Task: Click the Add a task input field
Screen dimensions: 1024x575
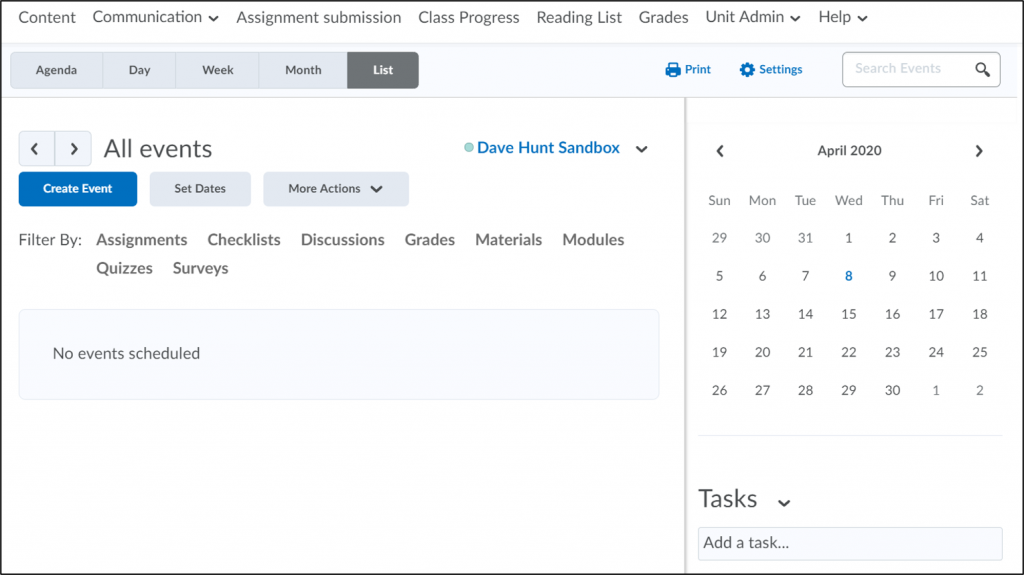Action: pyautogui.click(x=849, y=543)
